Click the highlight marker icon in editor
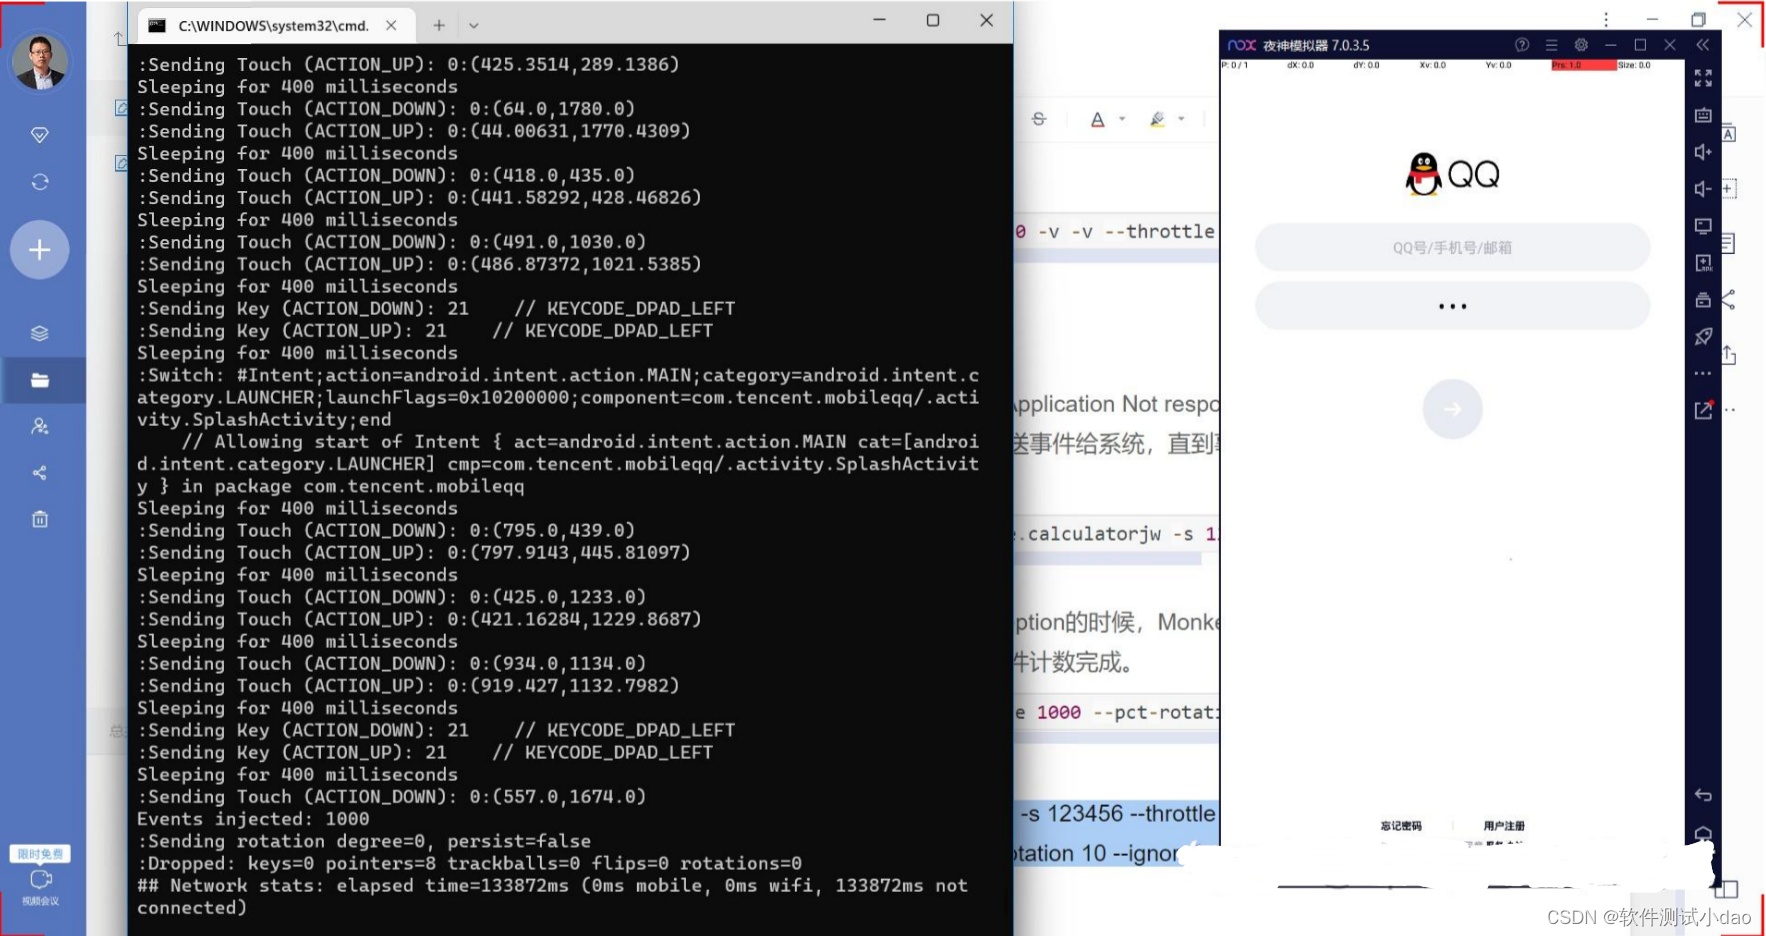The image size is (1766, 936). 1157,119
